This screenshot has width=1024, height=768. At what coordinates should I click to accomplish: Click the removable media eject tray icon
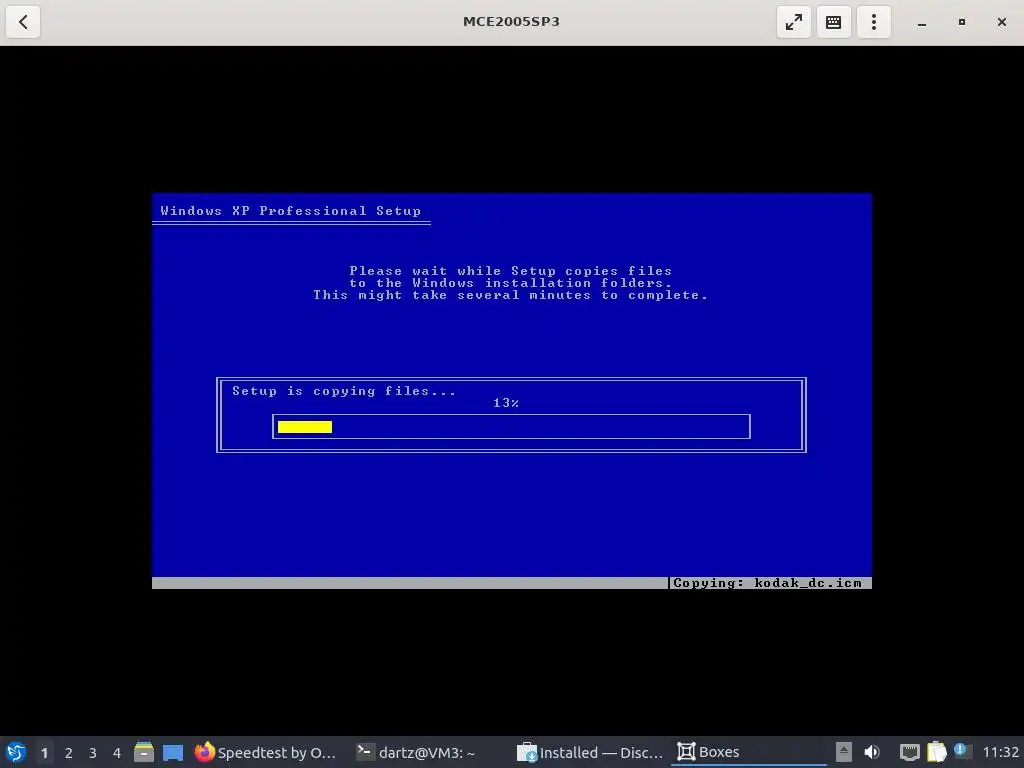(x=843, y=752)
